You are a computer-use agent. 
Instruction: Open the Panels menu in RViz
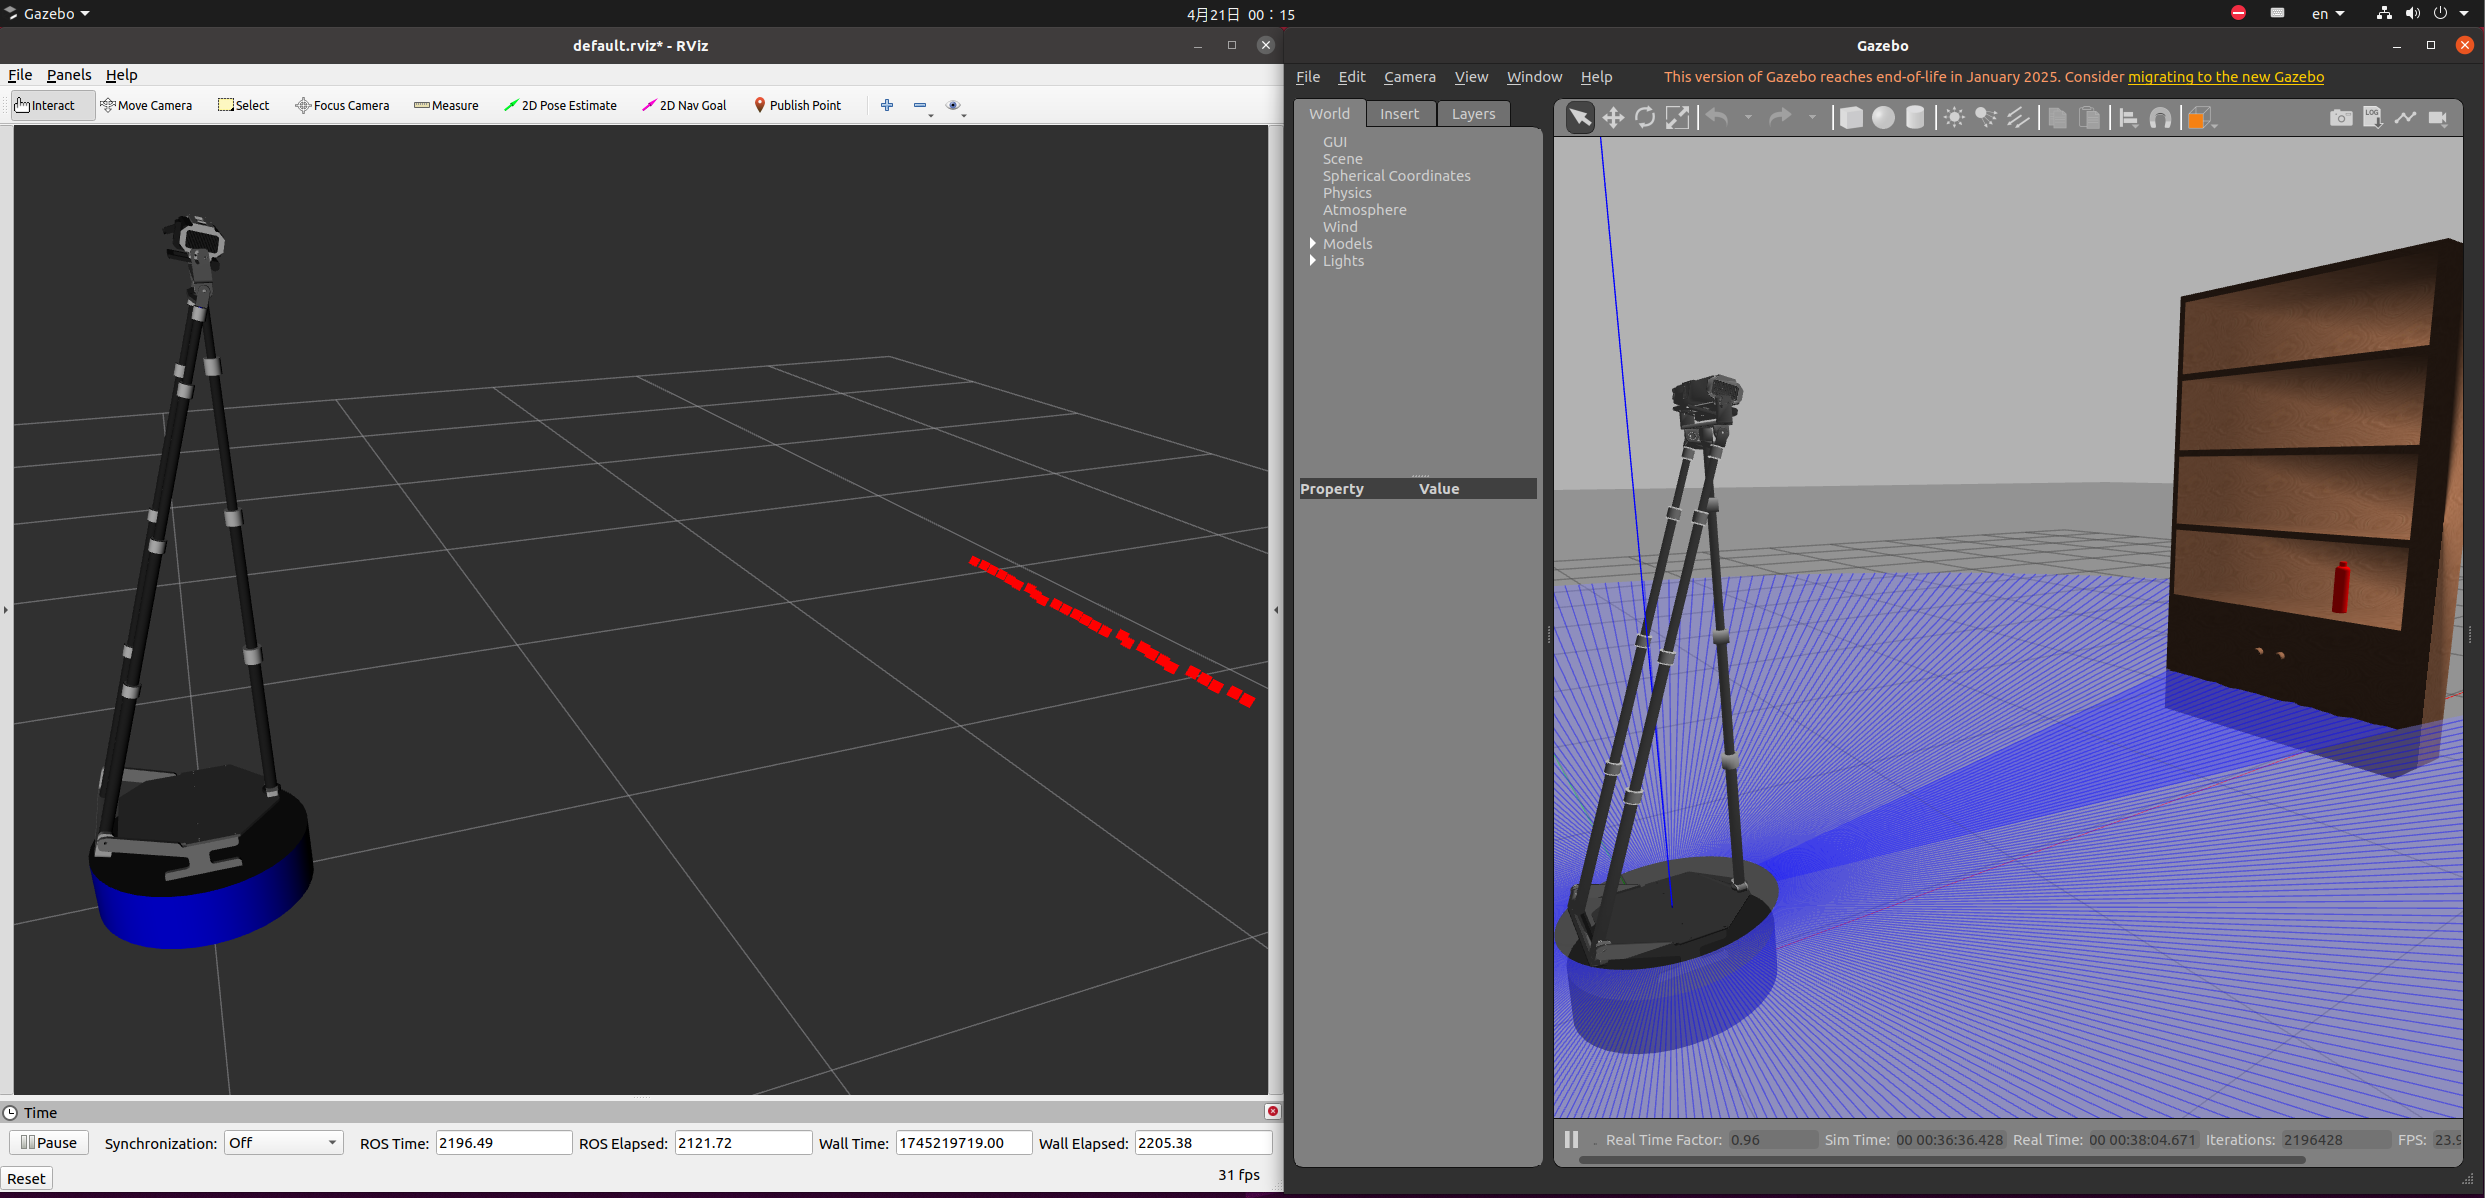(68, 75)
